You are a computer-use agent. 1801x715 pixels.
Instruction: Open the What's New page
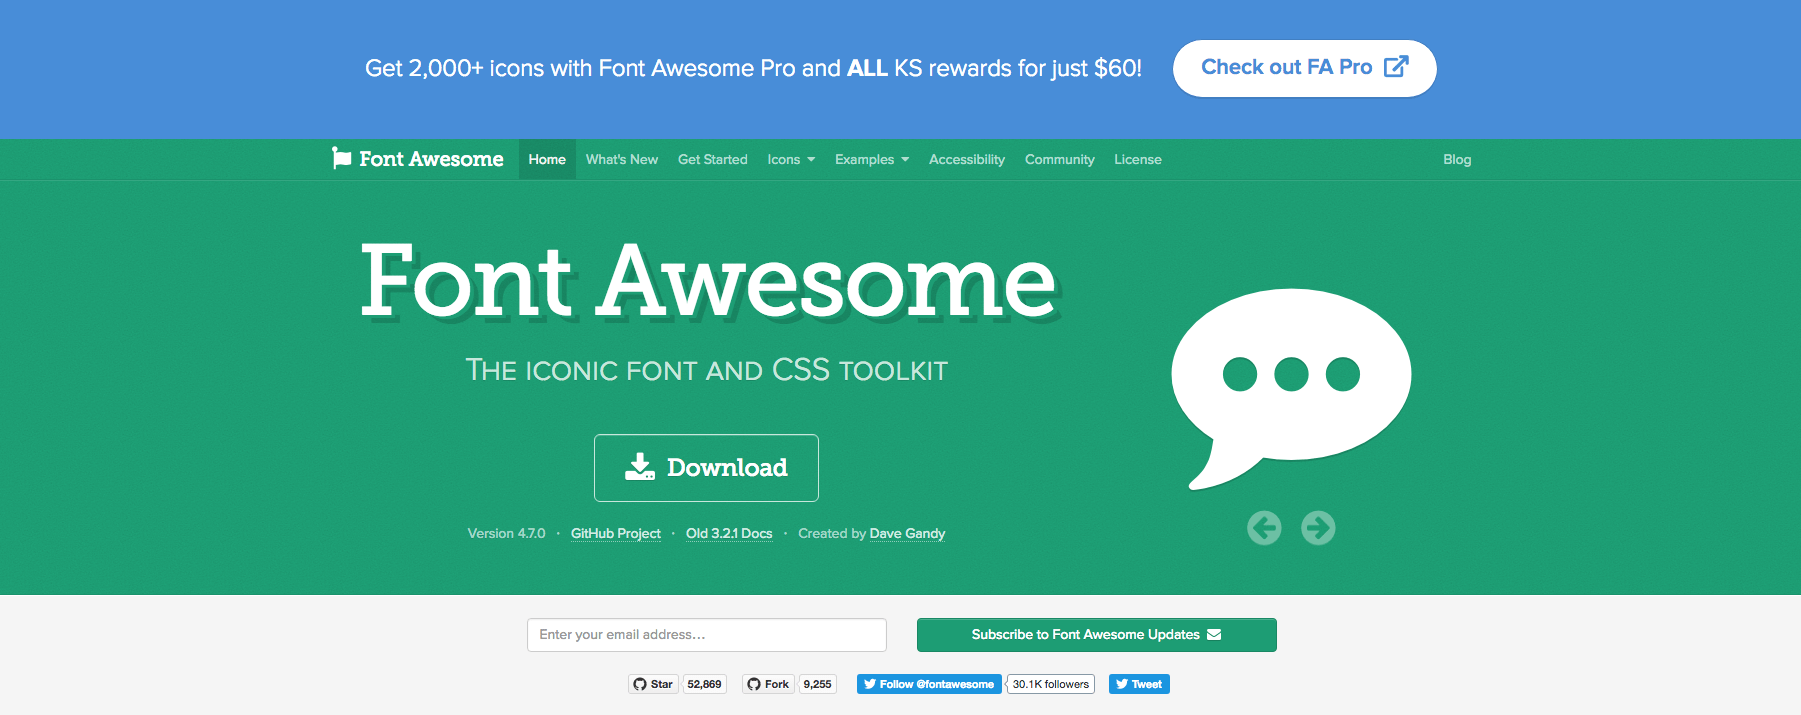[622, 159]
